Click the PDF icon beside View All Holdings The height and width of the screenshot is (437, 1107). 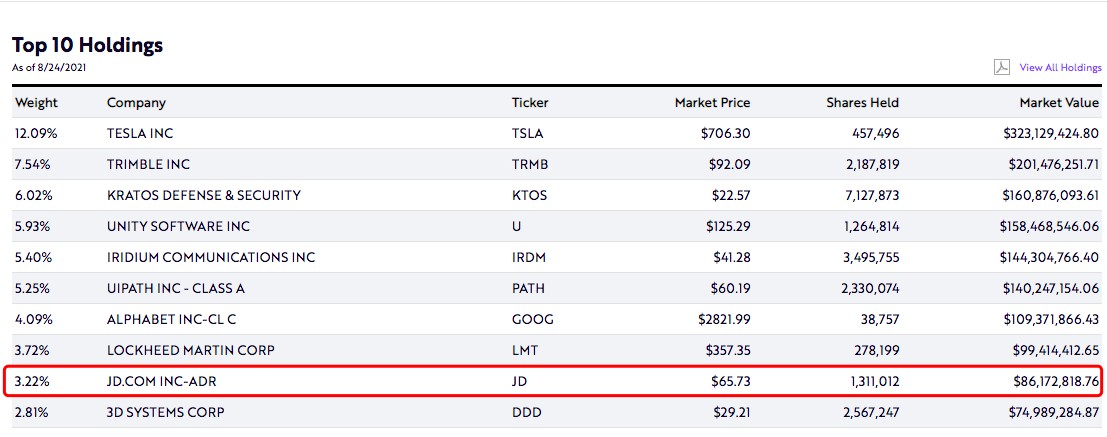(x=1001, y=68)
